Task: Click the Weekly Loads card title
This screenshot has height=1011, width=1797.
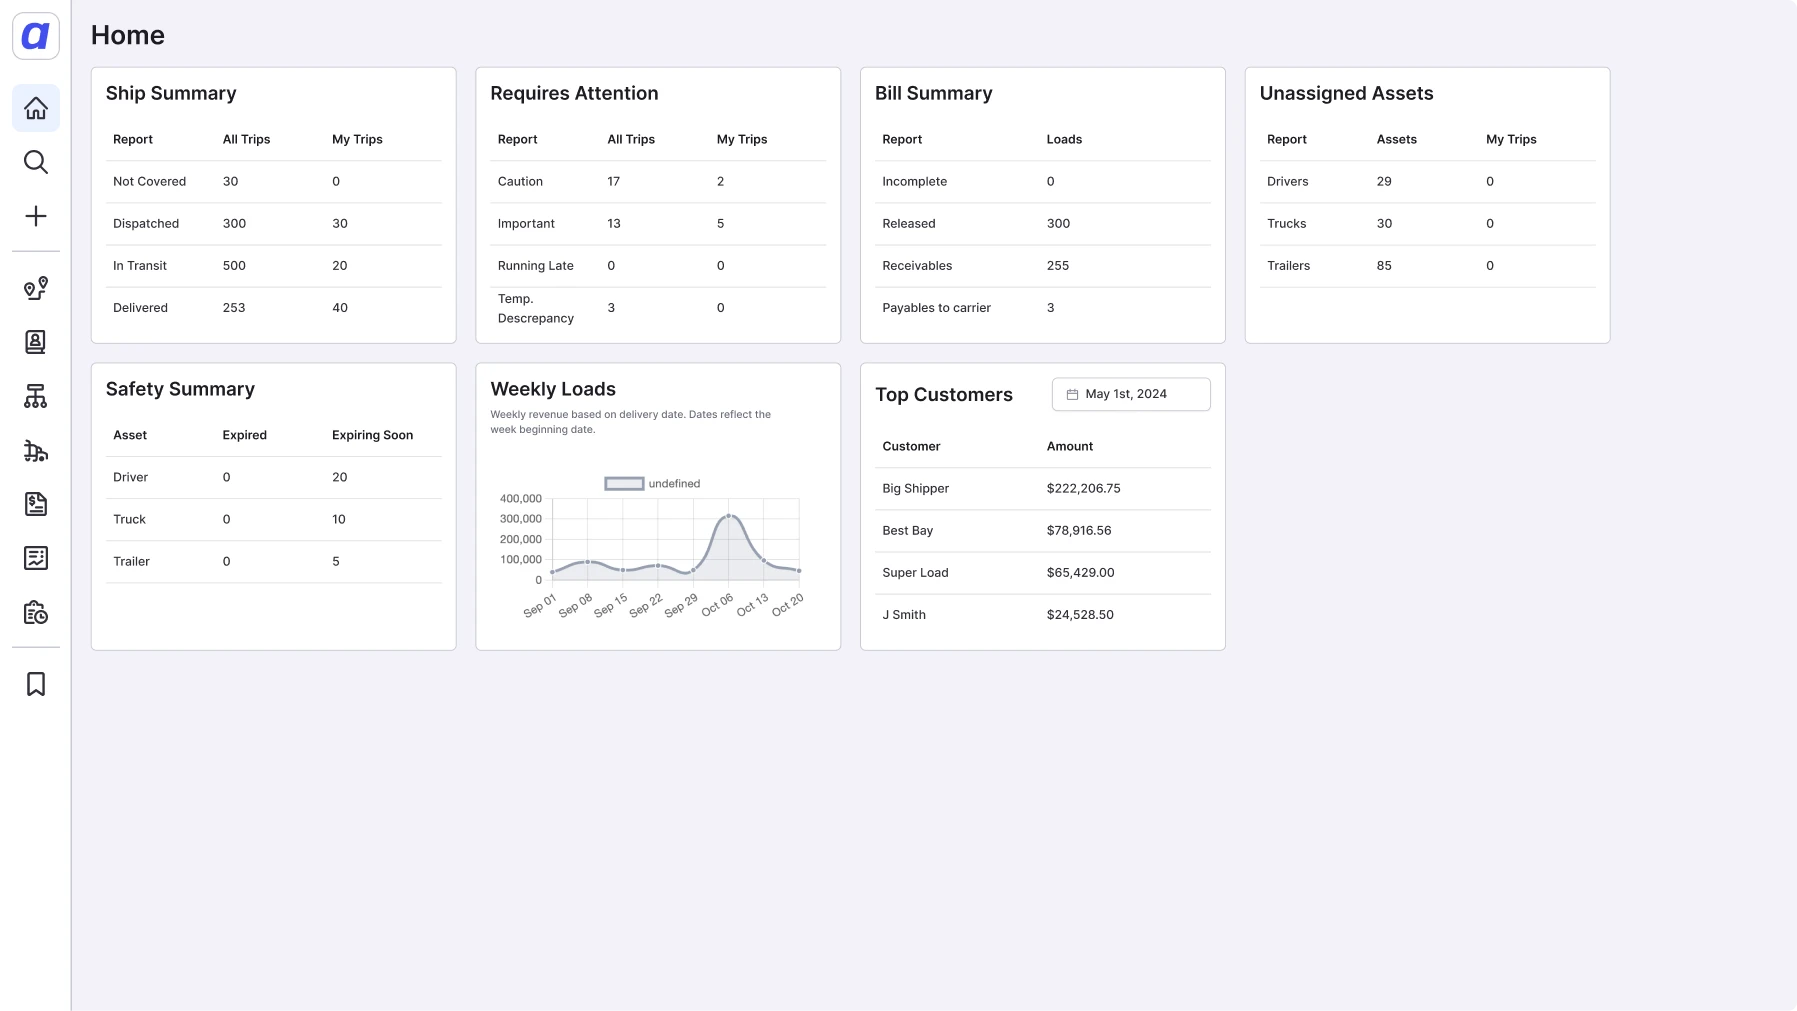Action: click(x=553, y=389)
